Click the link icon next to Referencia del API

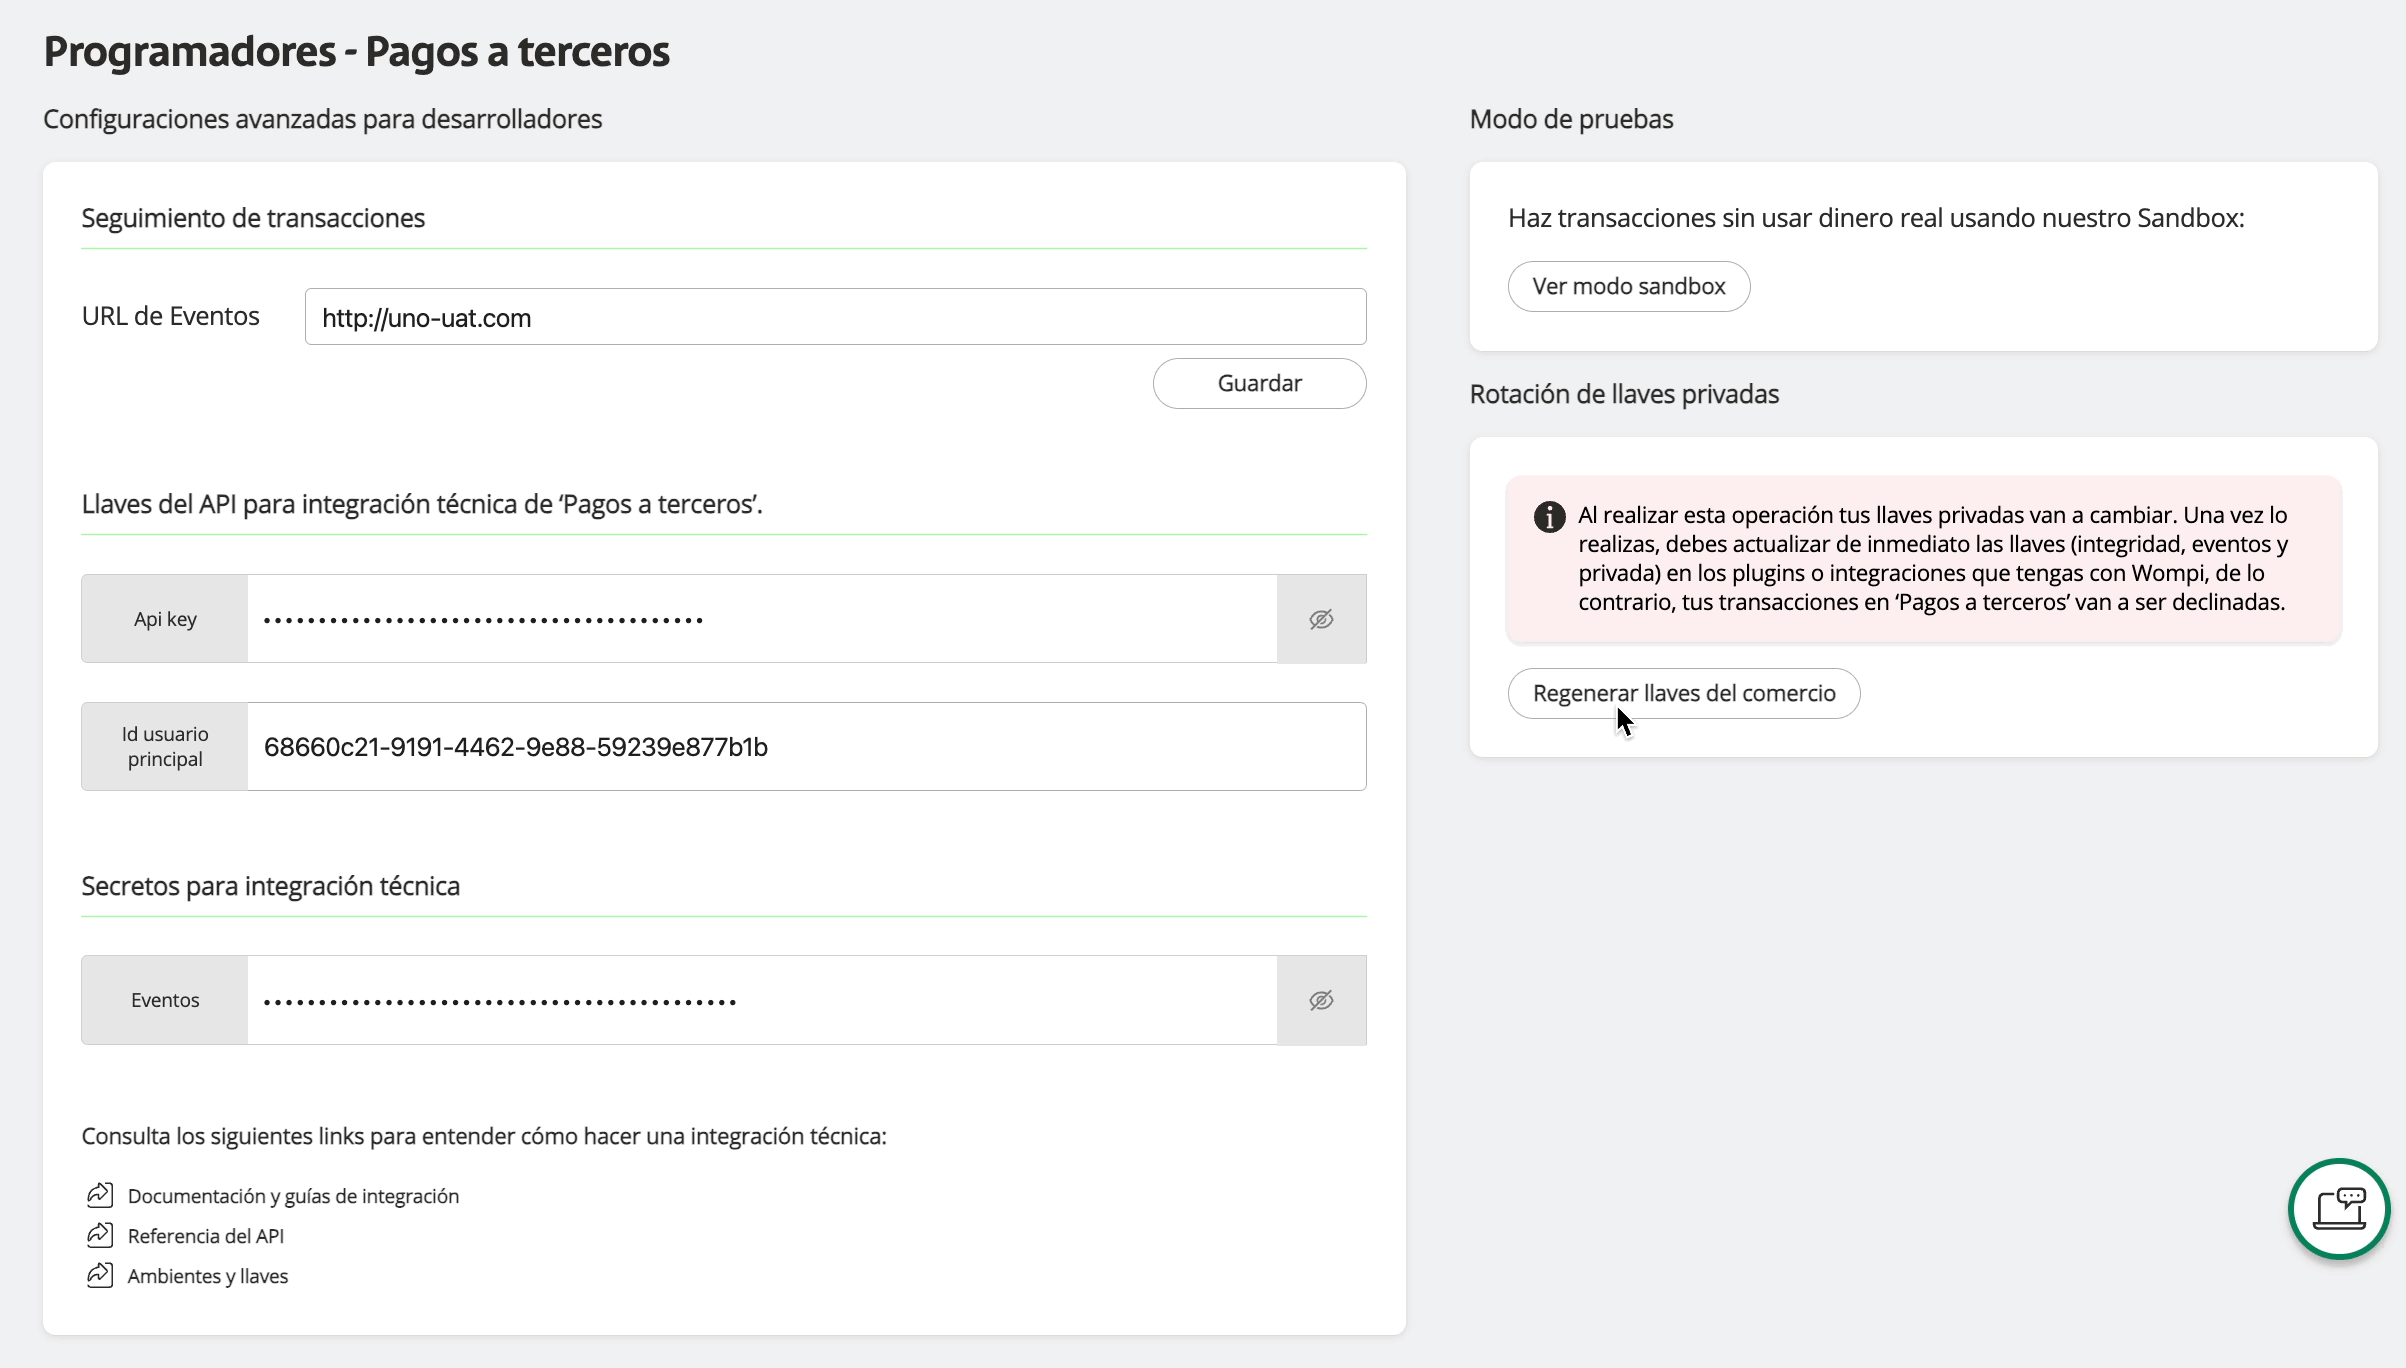pos(99,1234)
